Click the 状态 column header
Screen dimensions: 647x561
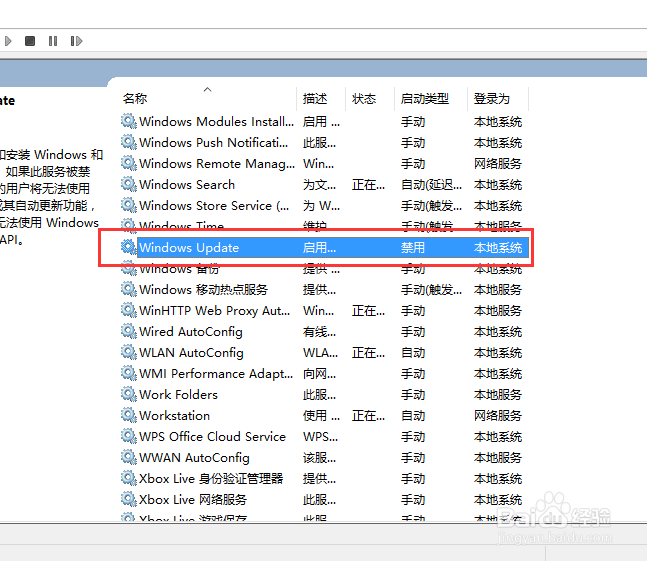click(364, 99)
